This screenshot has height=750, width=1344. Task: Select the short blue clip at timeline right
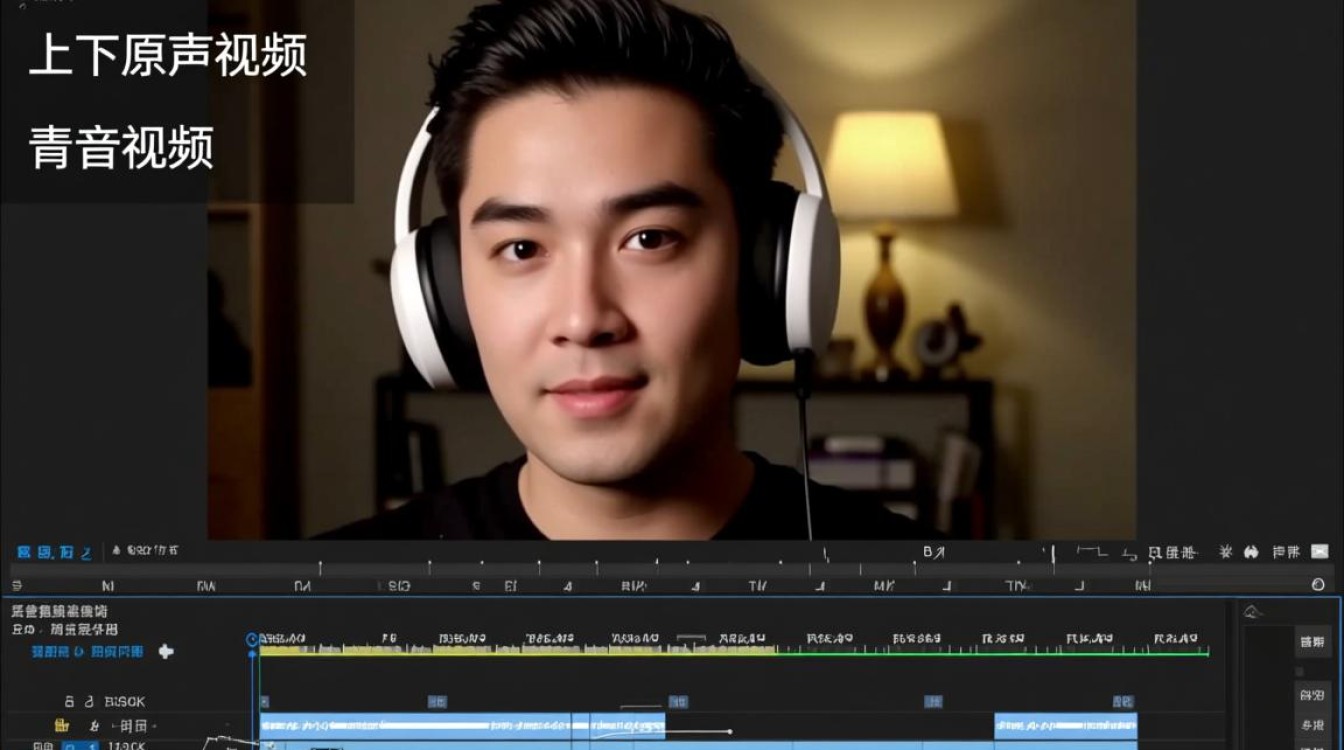1065,725
